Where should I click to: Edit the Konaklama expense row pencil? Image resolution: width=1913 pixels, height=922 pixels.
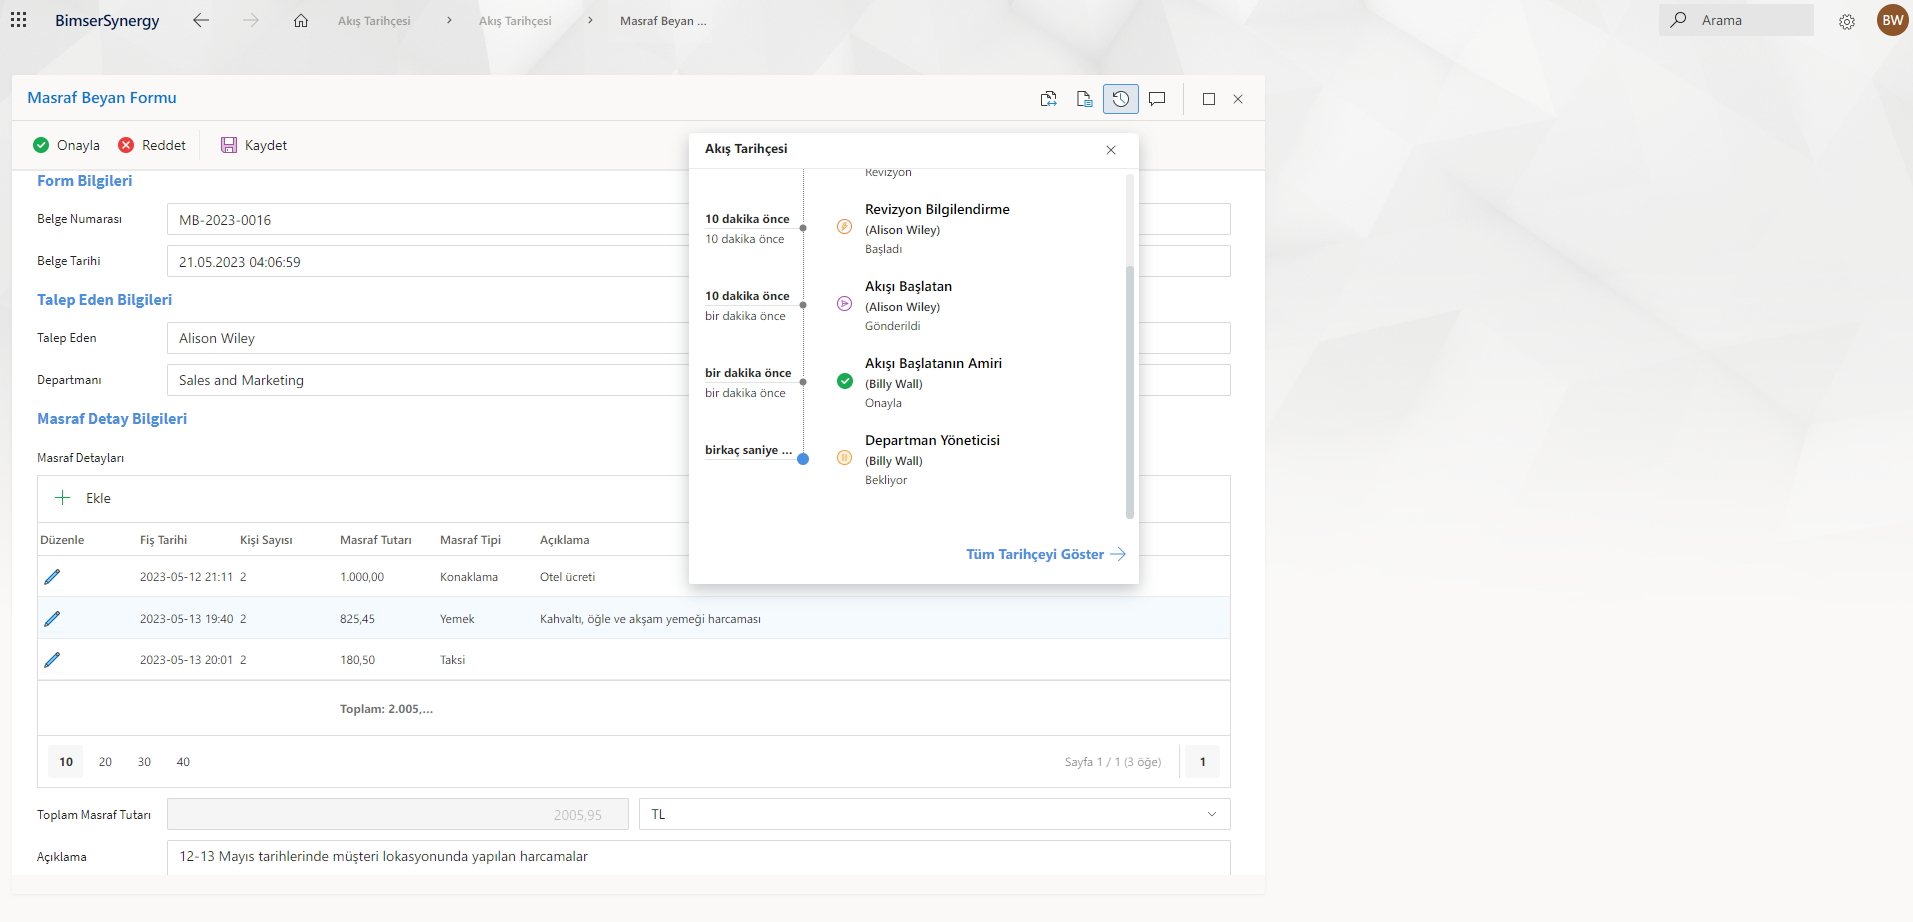[x=52, y=577]
